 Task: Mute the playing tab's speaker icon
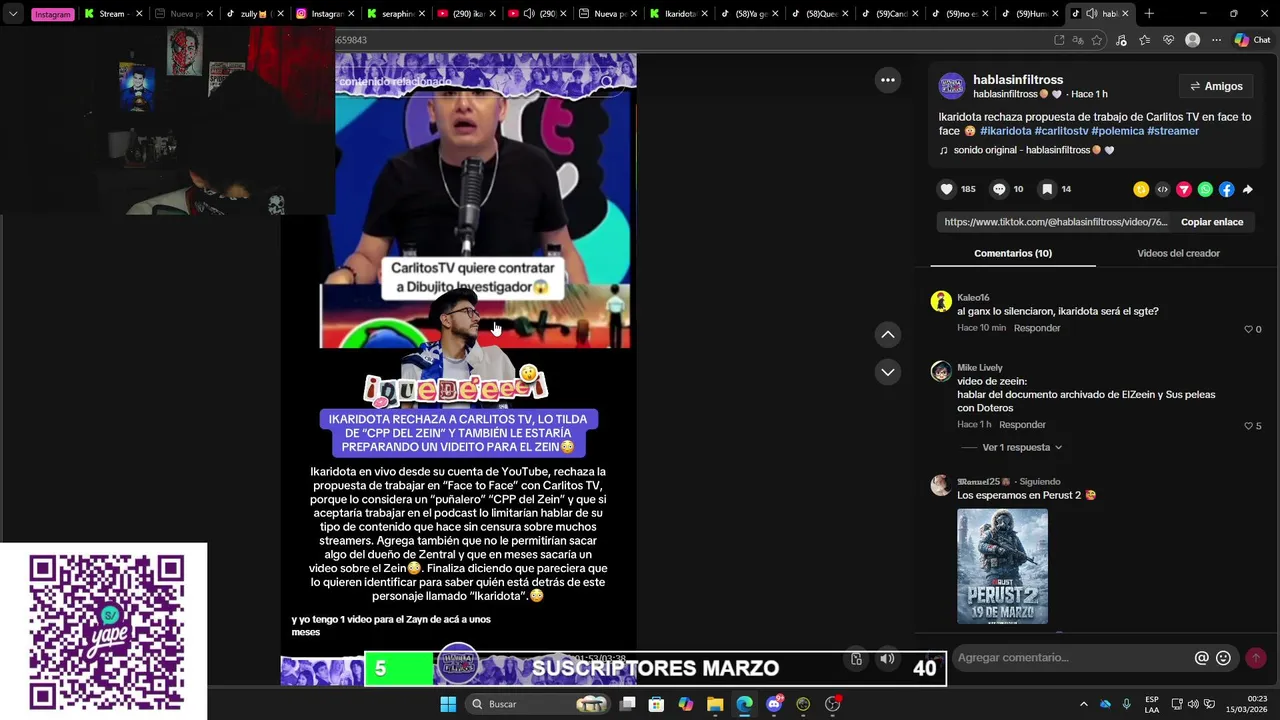(1092, 14)
